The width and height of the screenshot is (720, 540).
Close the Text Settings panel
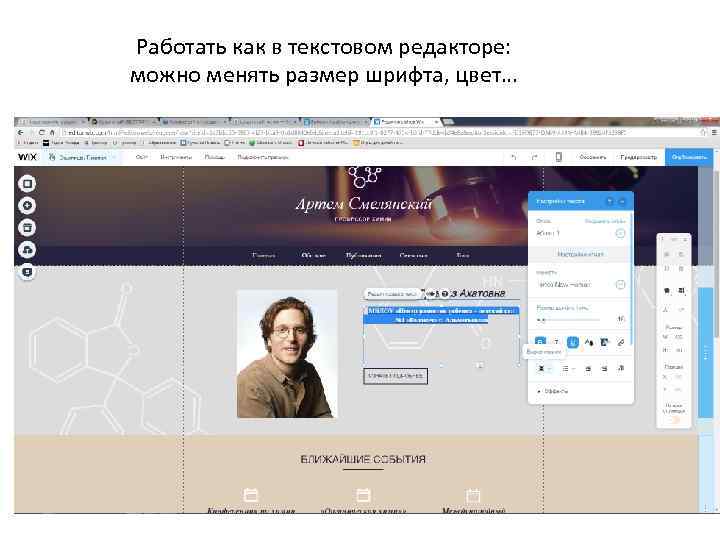pos(623,201)
